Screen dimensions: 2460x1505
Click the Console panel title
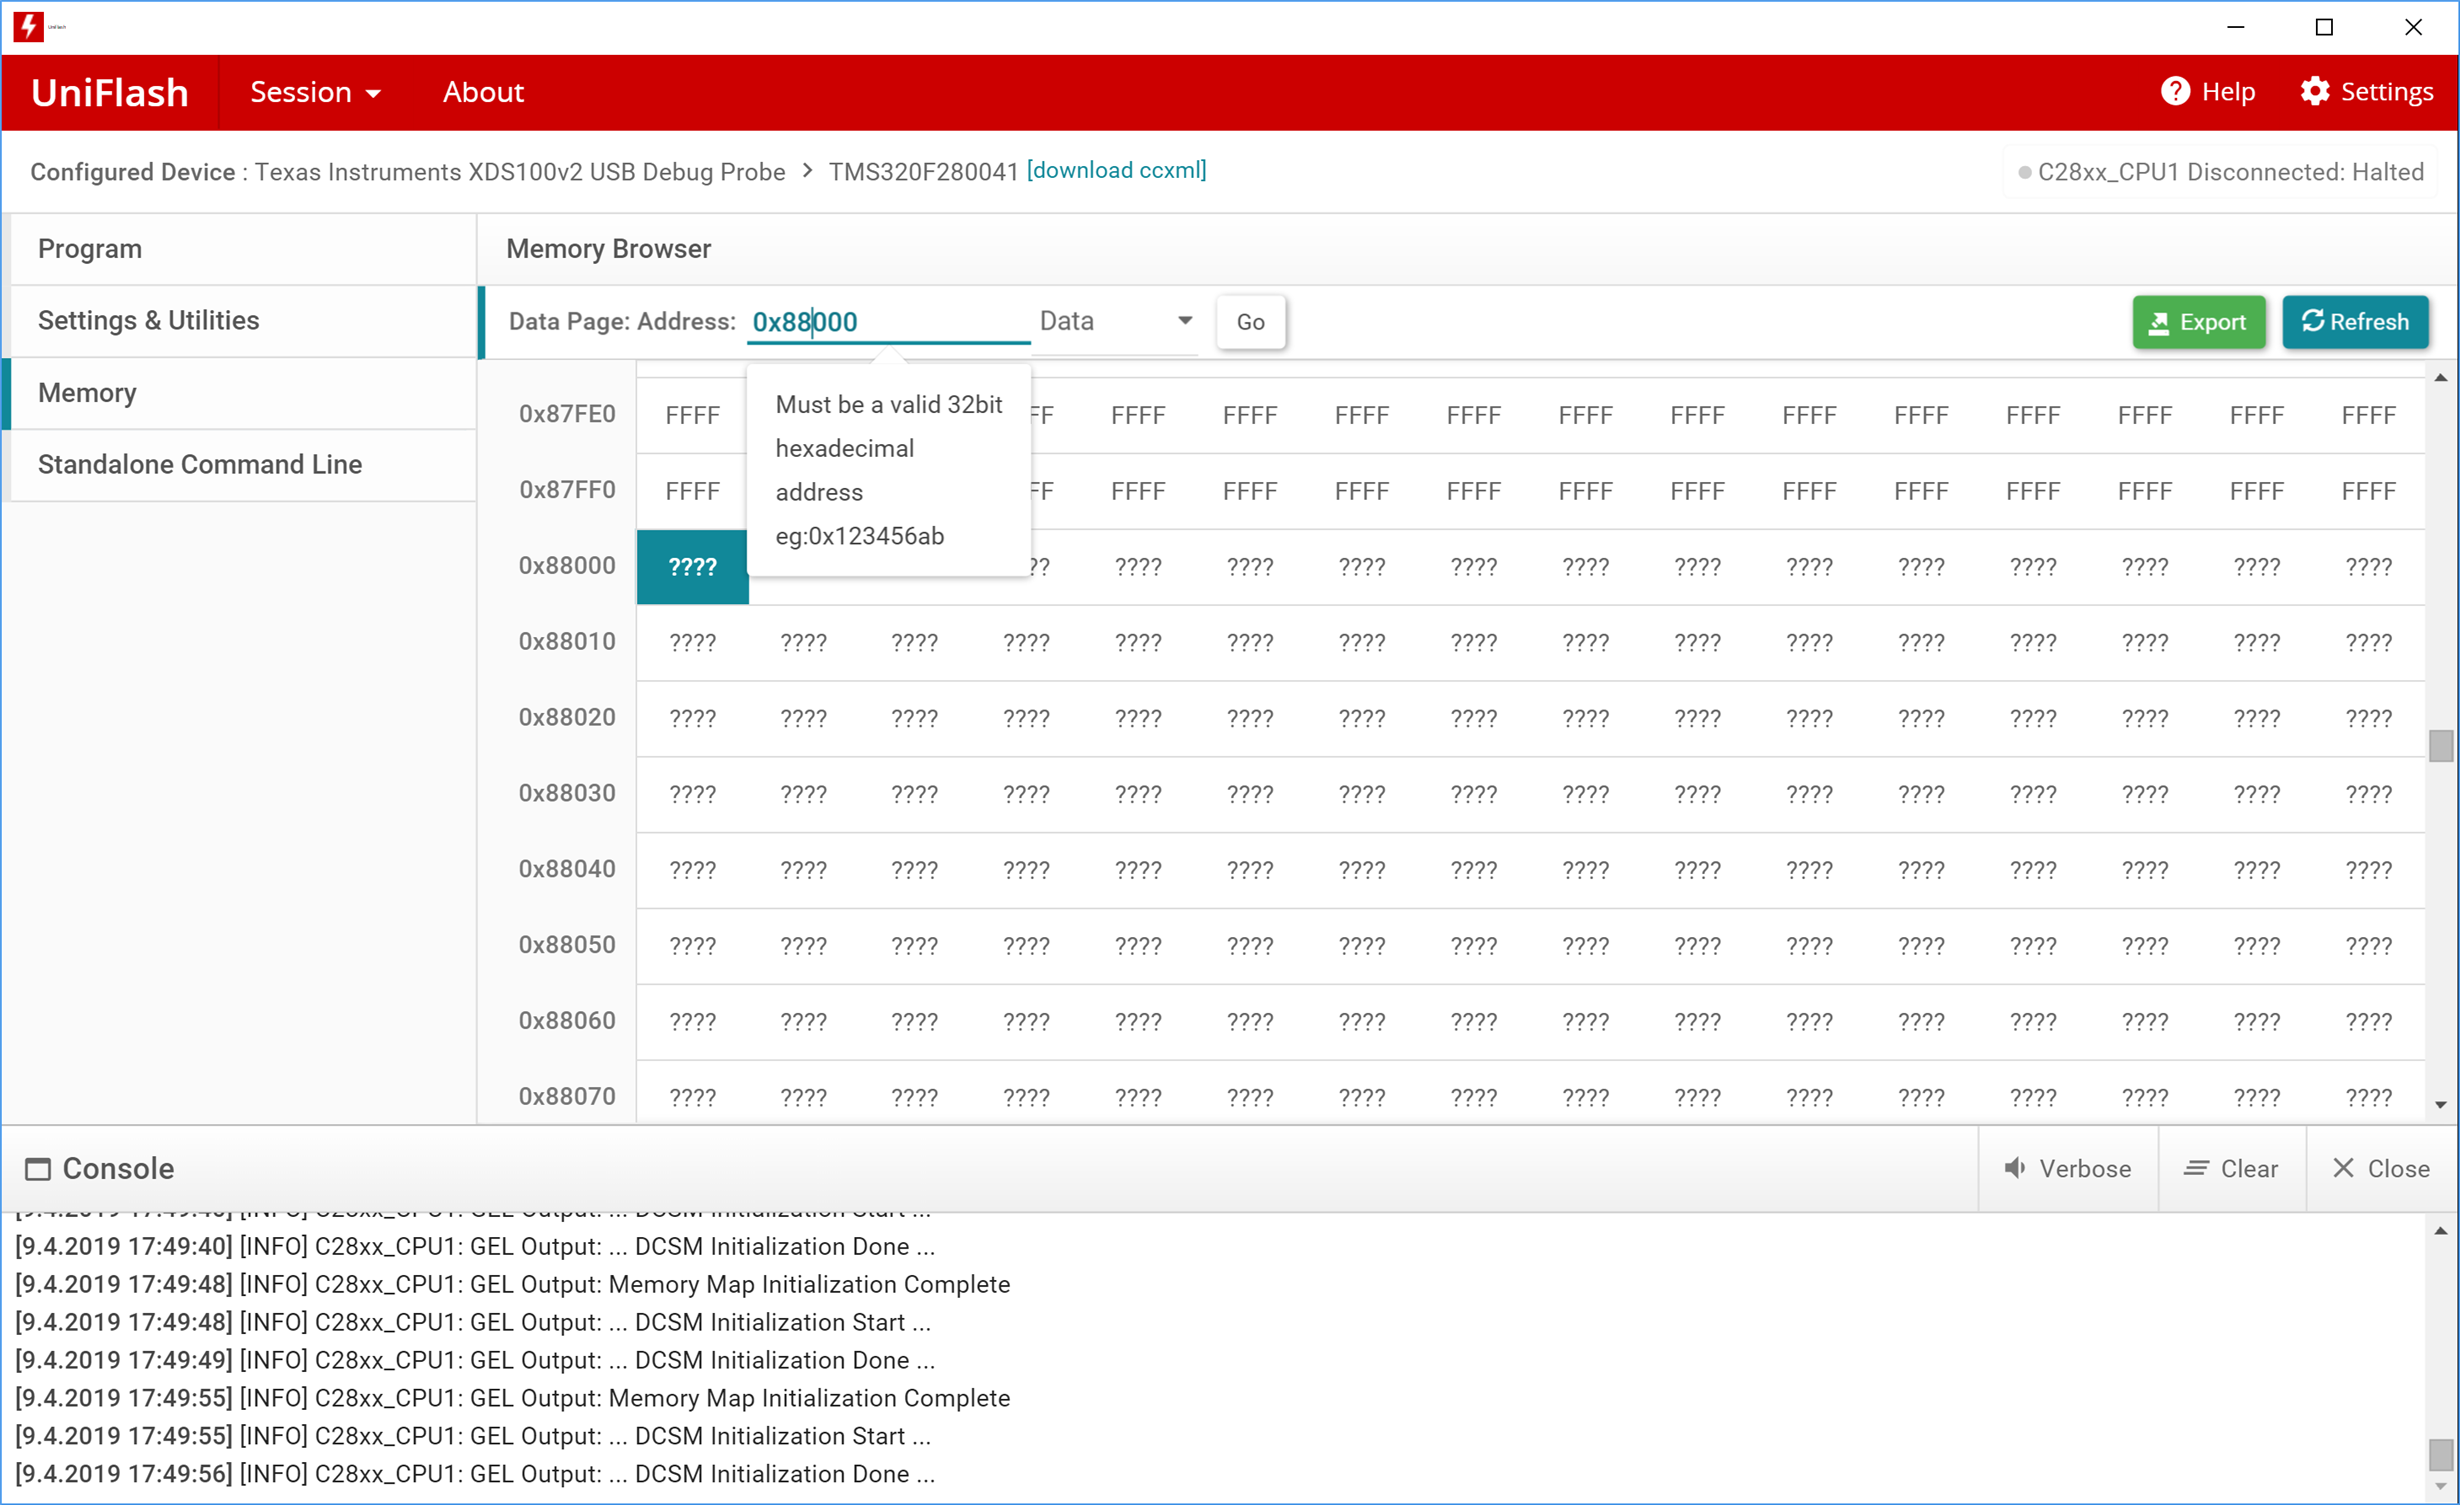[x=118, y=1169]
